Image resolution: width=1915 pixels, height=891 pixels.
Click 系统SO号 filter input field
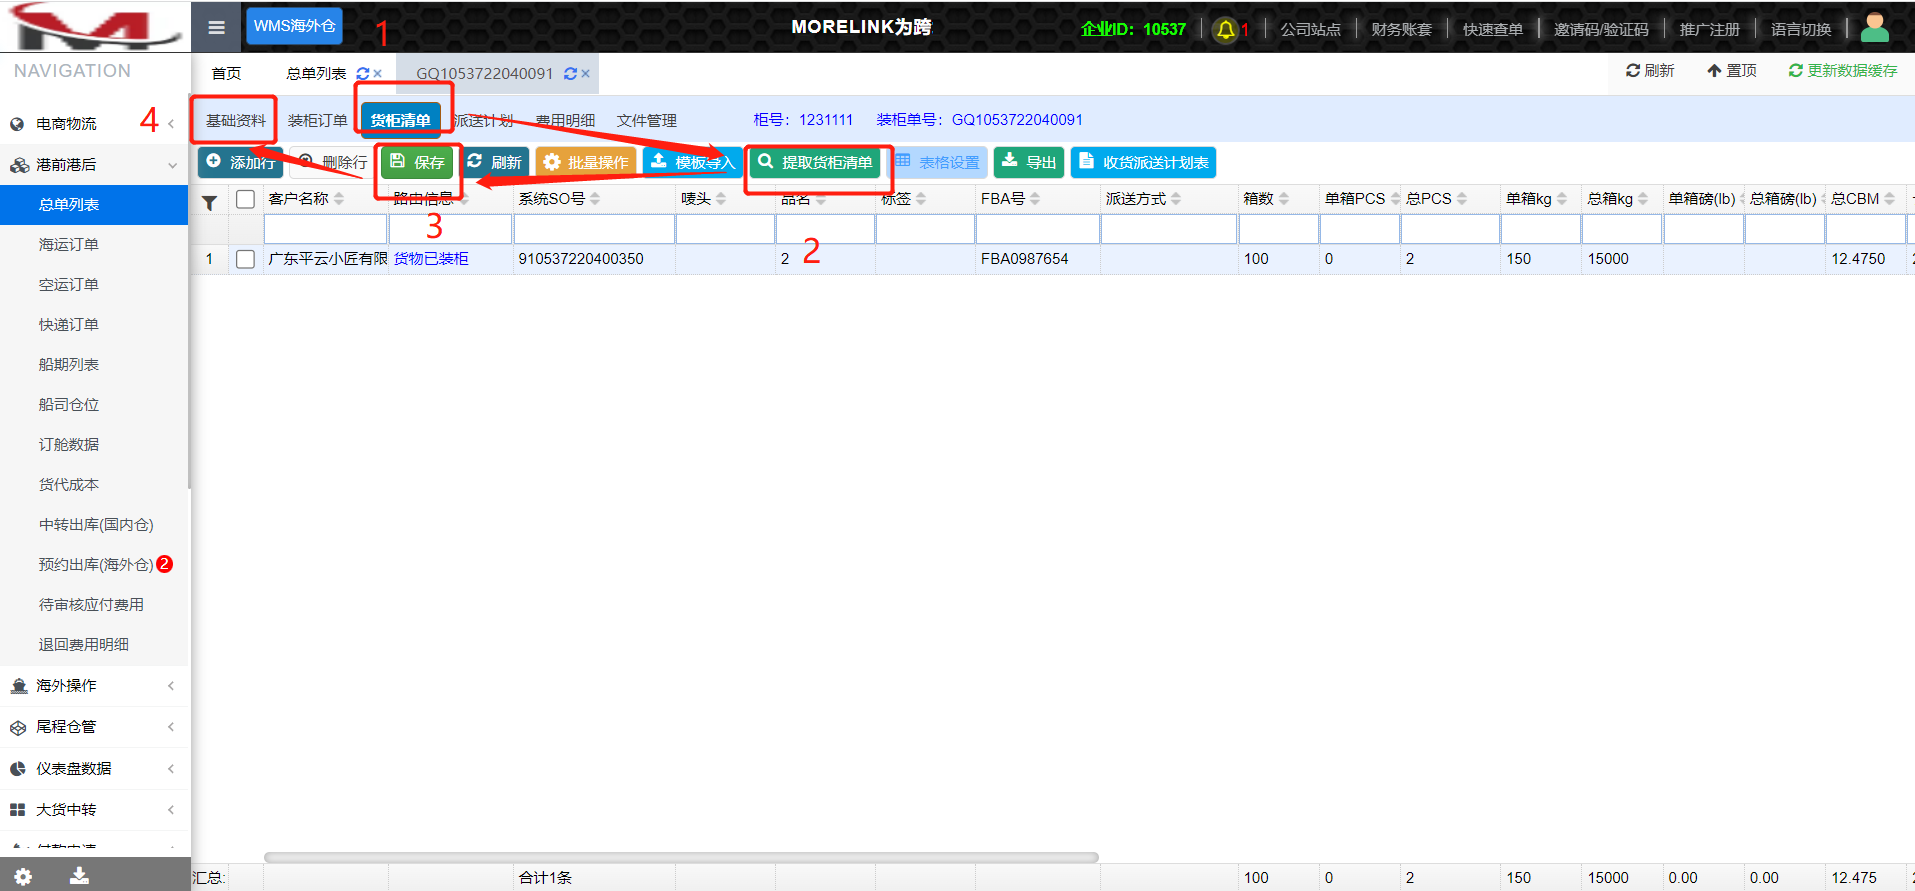(x=594, y=229)
